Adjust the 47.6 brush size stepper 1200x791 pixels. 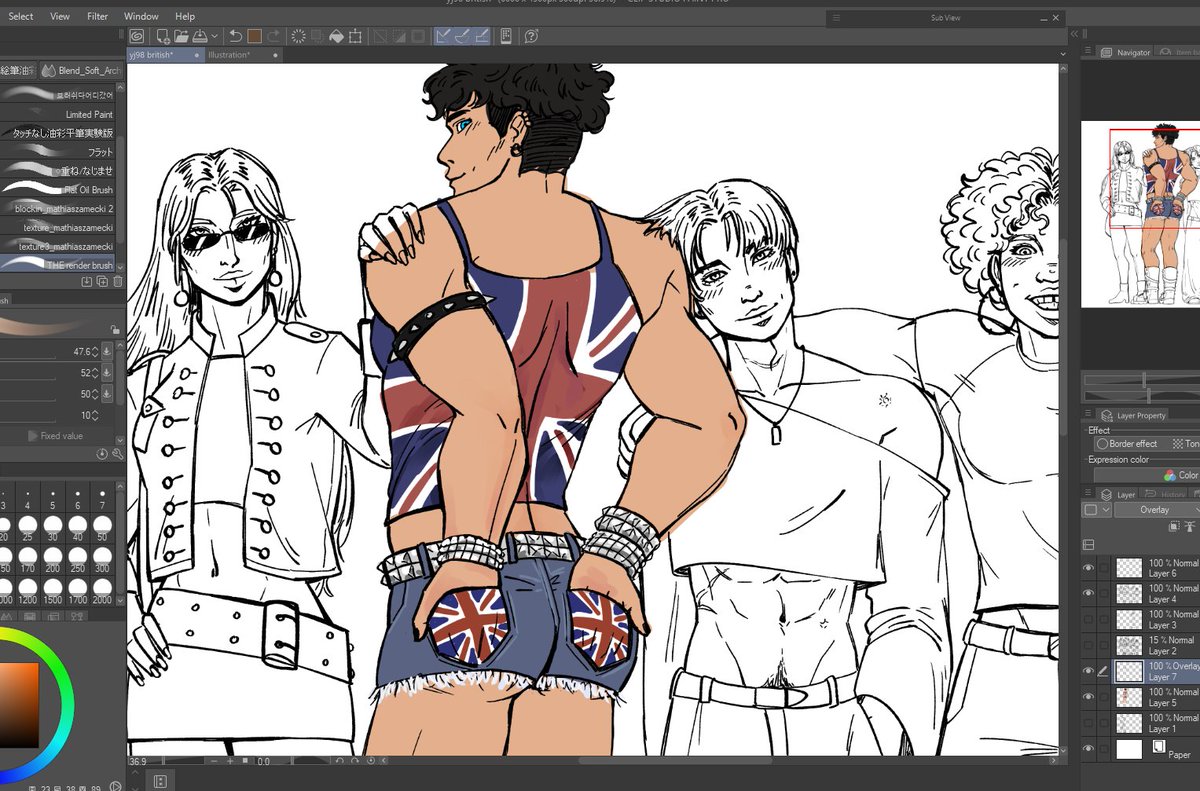(x=95, y=352)
